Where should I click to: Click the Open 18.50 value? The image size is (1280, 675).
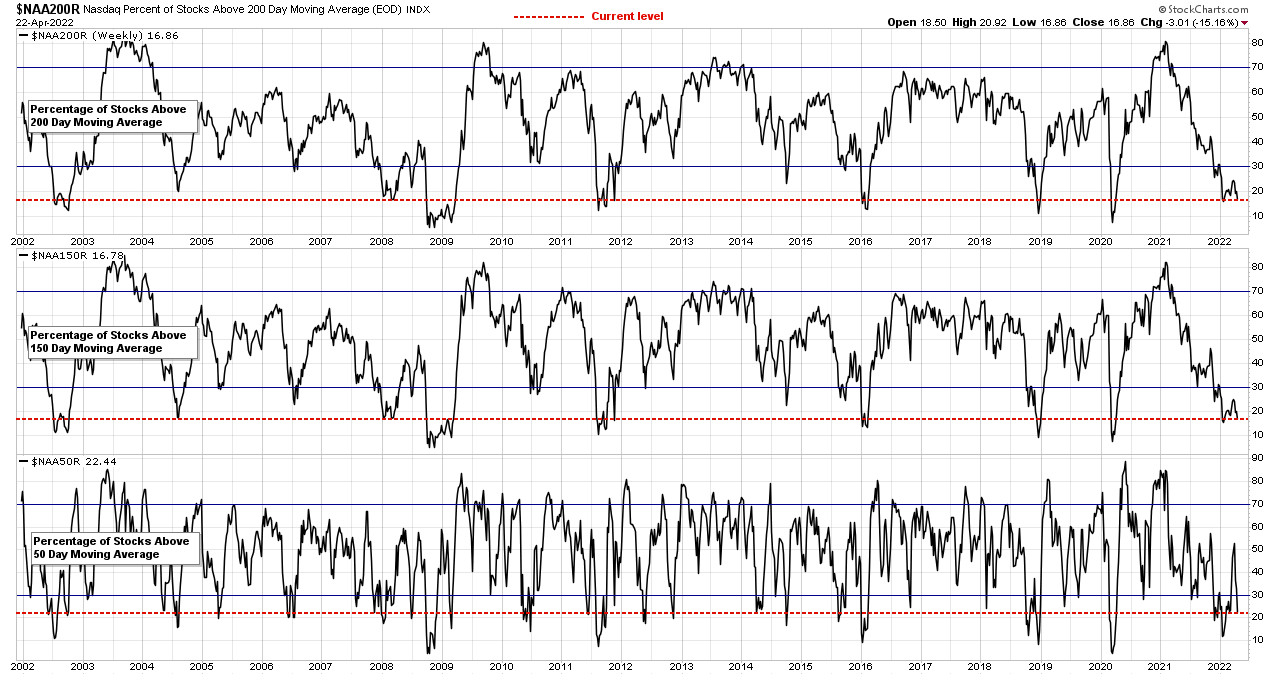pyautogui.click(x=915, y=23)
